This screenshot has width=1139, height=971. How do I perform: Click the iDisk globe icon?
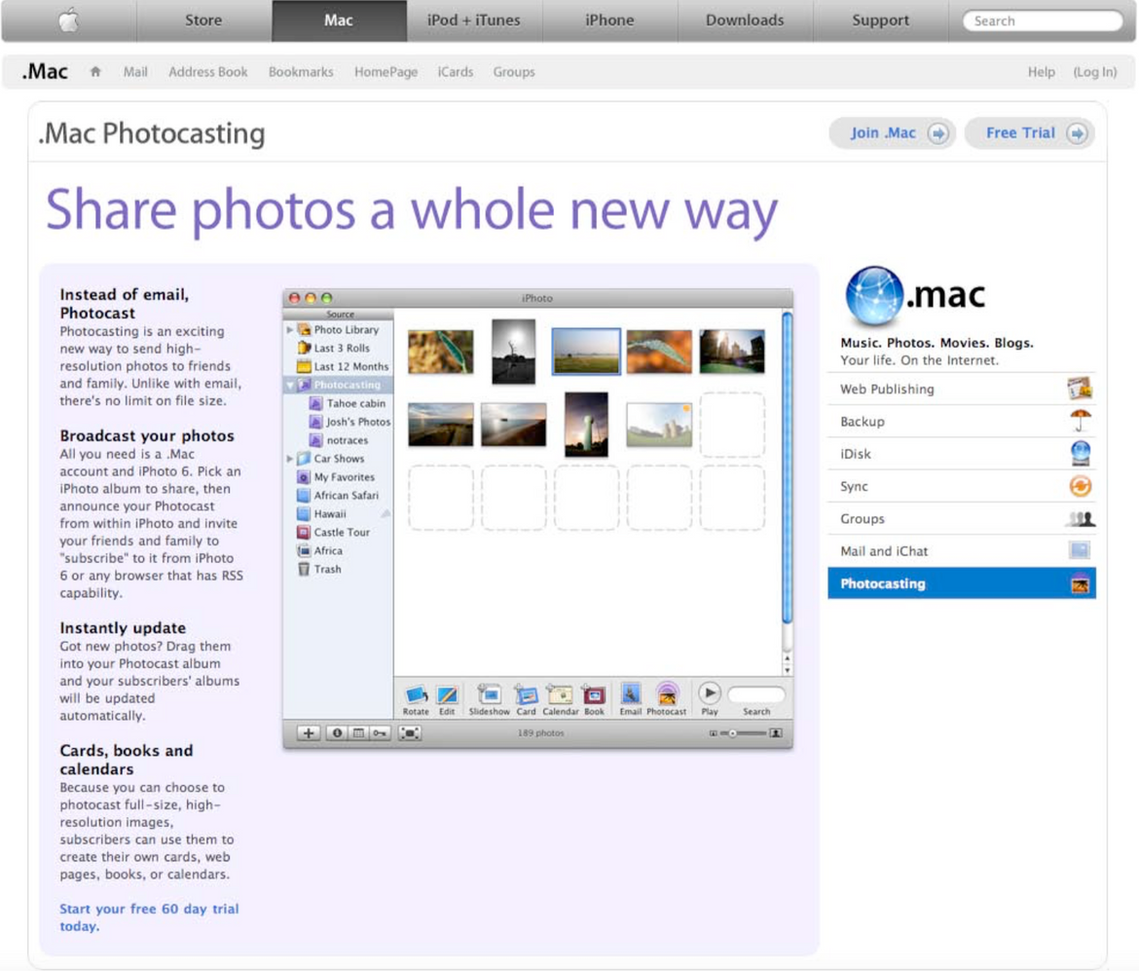point(1080,453)
